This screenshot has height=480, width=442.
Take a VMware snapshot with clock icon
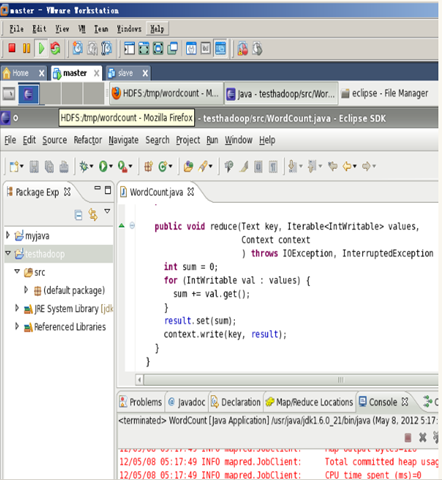[x=78, y=49]
